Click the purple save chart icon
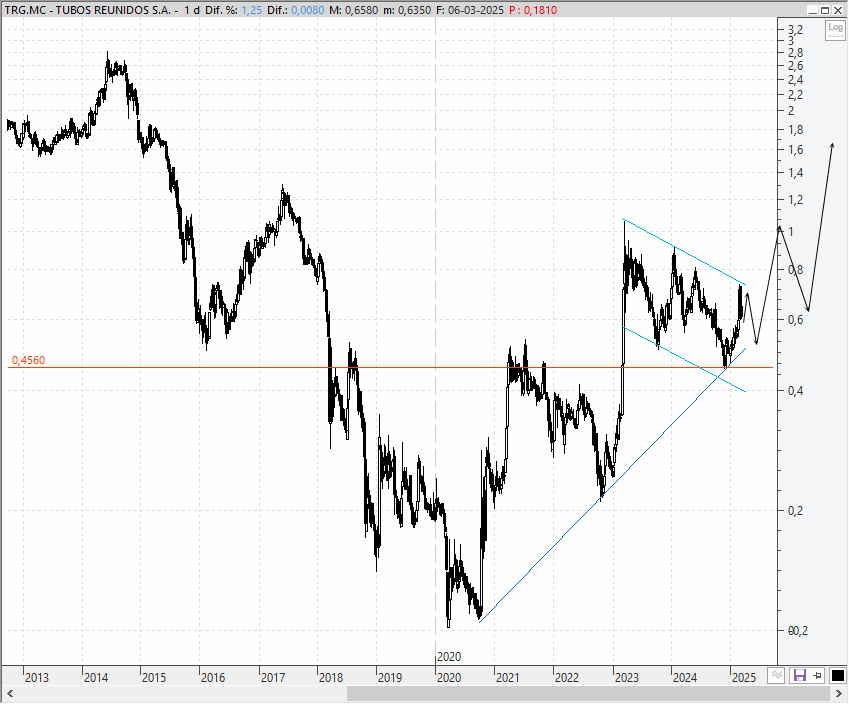 (x=799, y=675)
